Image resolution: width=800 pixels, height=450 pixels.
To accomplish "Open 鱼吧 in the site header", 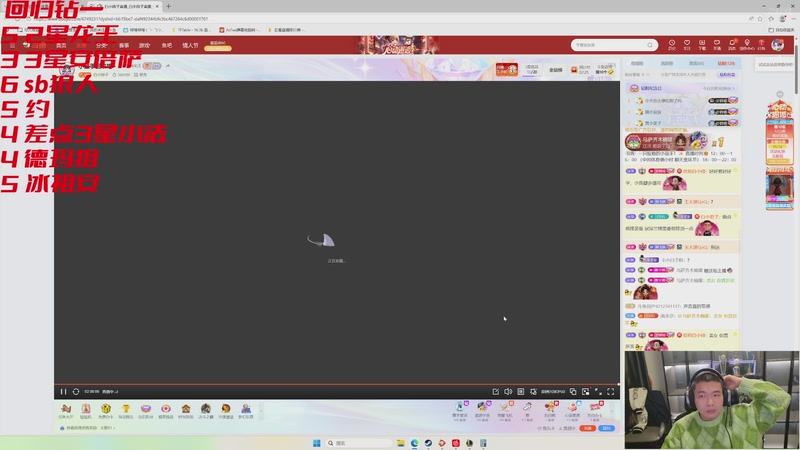I will [167, 45].
